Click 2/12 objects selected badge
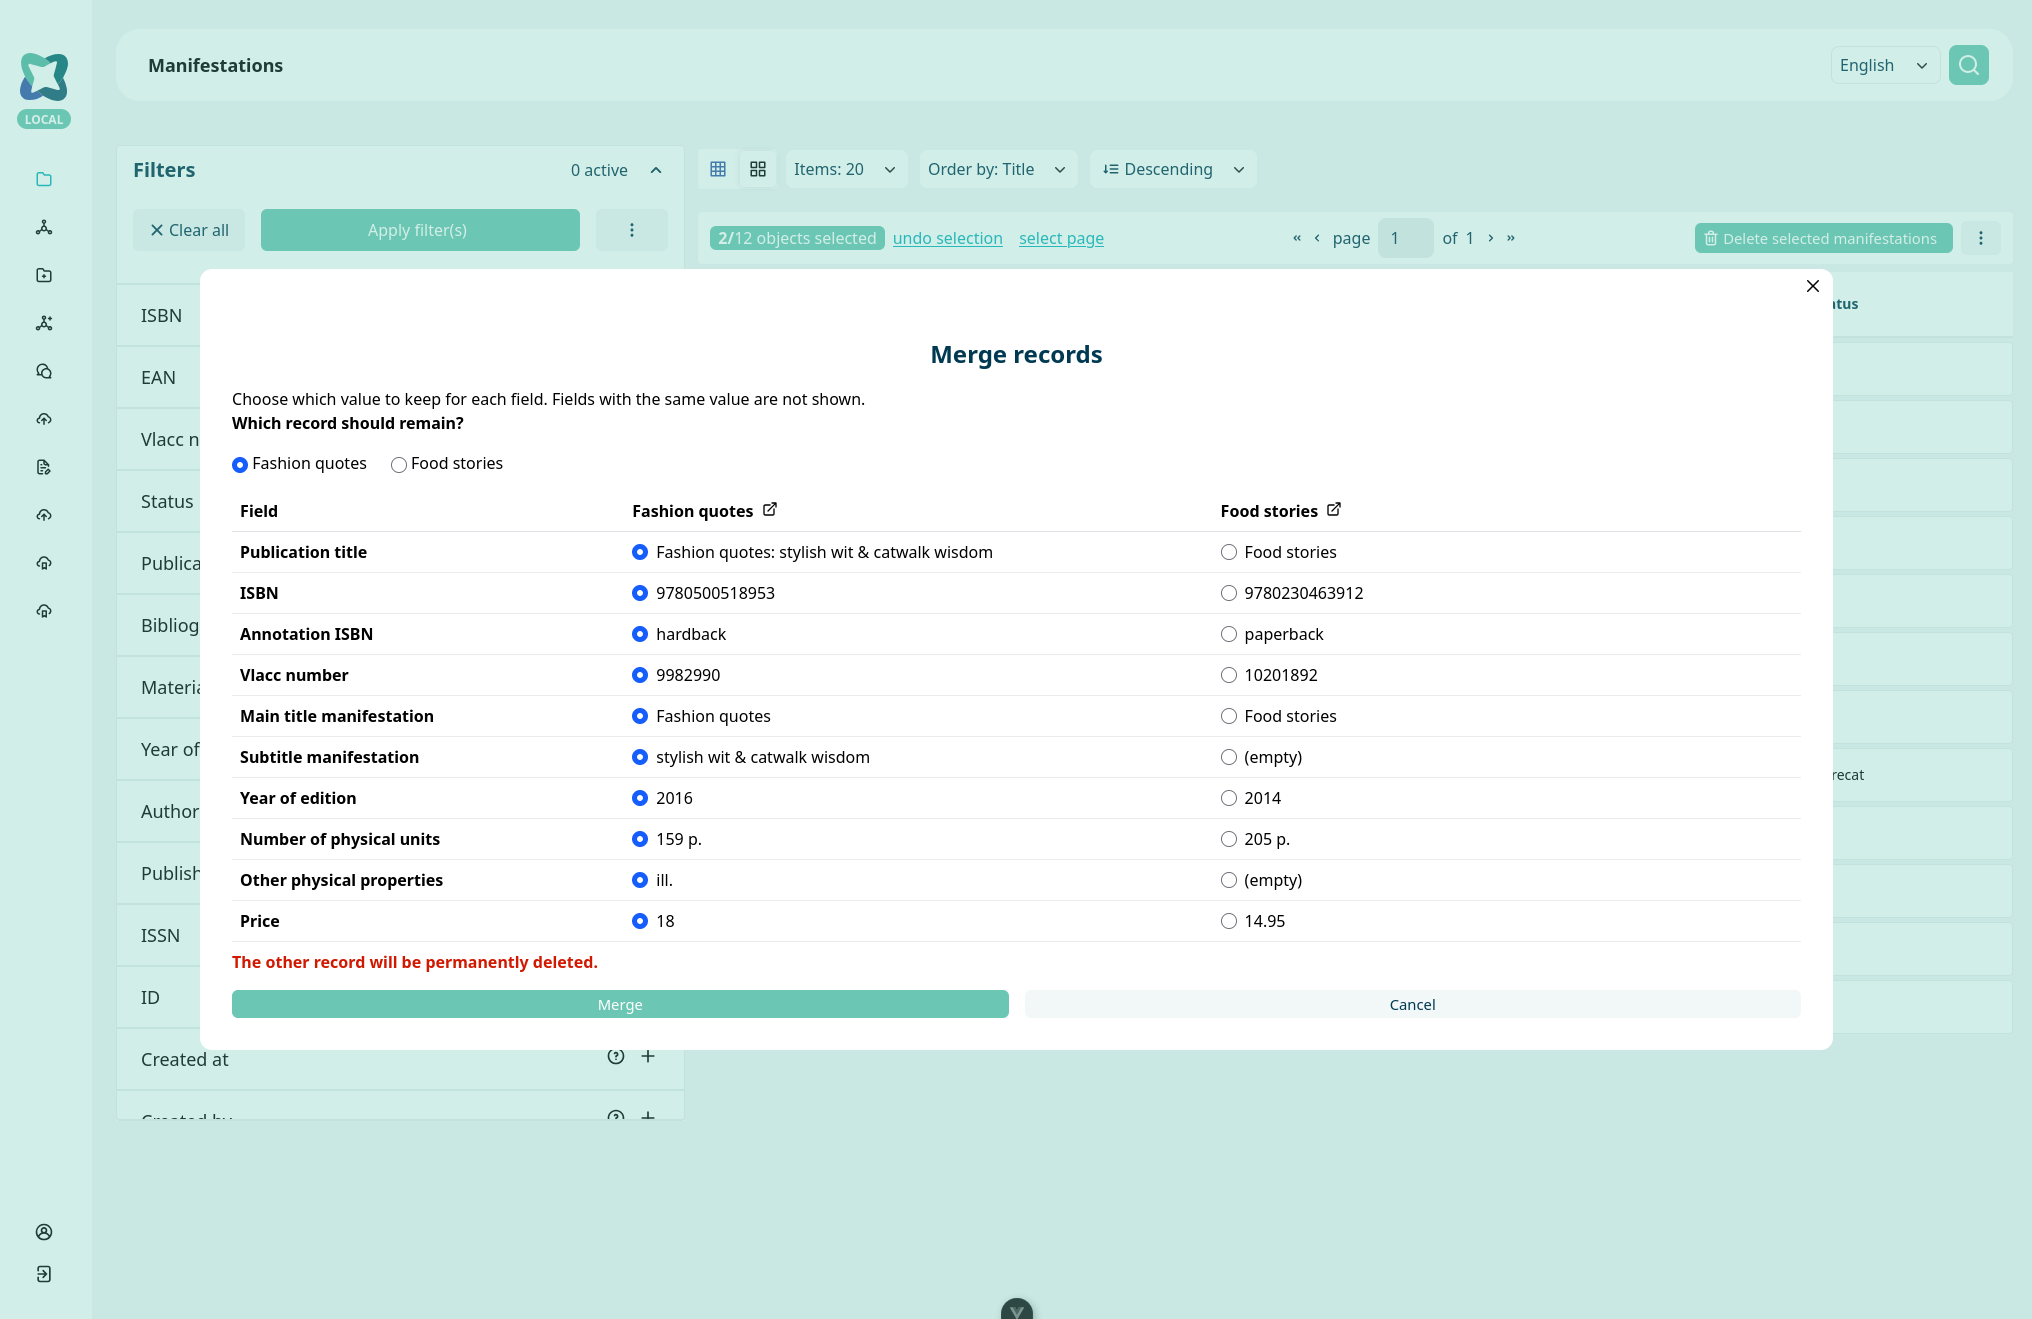2032x1319 pixels. (797, 238)
